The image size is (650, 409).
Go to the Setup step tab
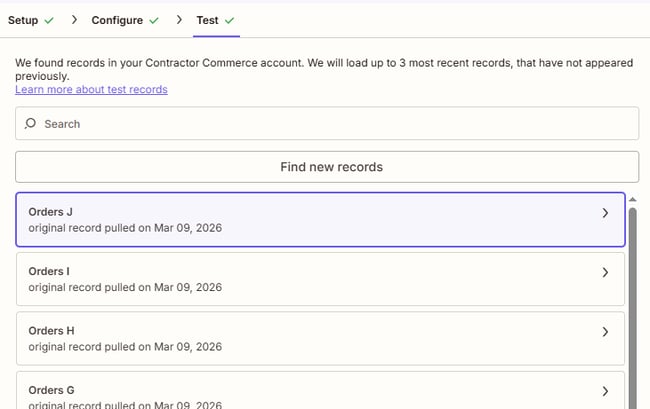pyautogui.click(x=23, y=20)
